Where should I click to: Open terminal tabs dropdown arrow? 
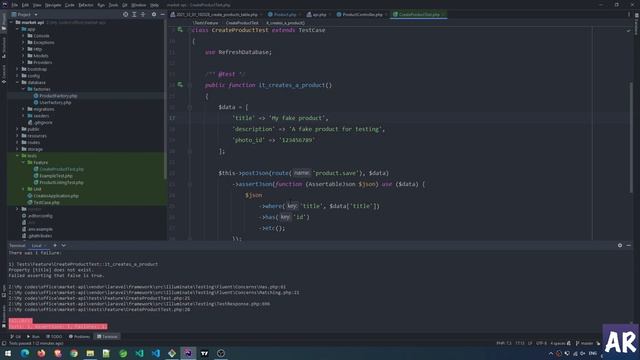tap(64, 245)
